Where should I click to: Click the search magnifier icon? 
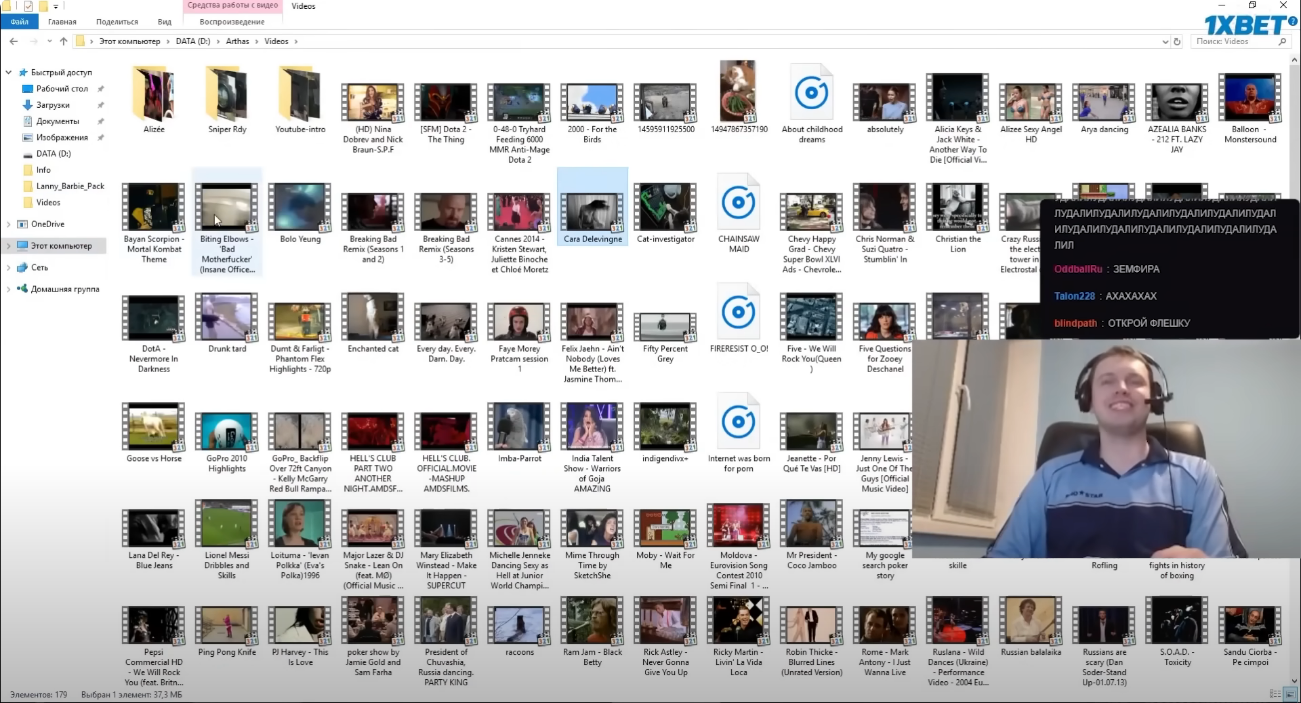(x=1283, y=41)
